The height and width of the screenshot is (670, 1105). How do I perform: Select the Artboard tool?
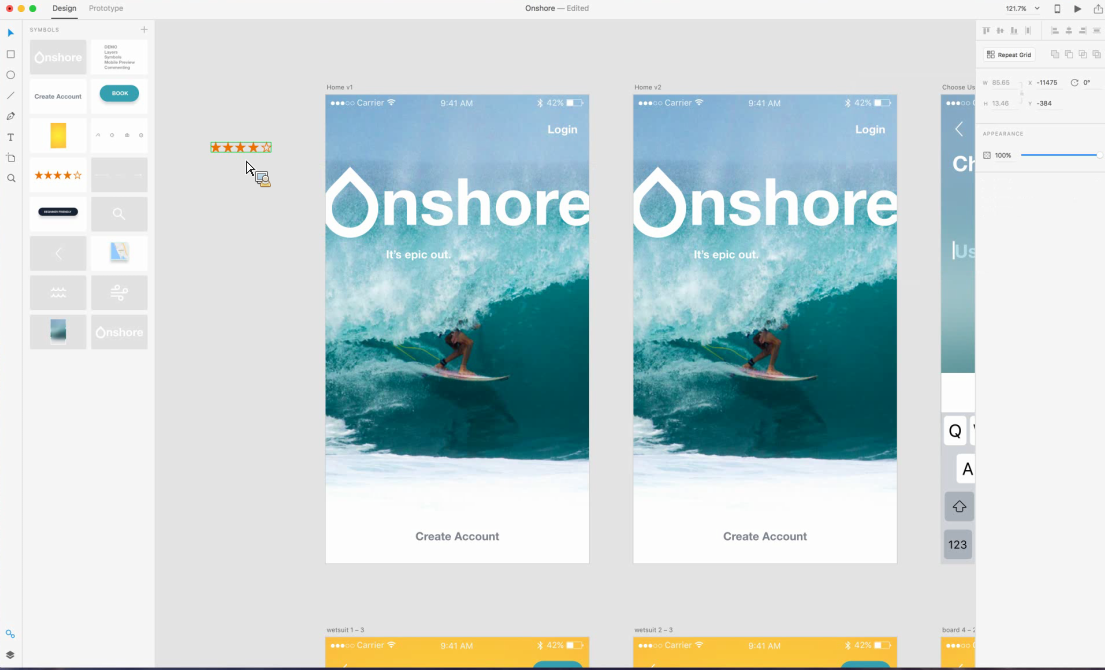pos(10,157)
